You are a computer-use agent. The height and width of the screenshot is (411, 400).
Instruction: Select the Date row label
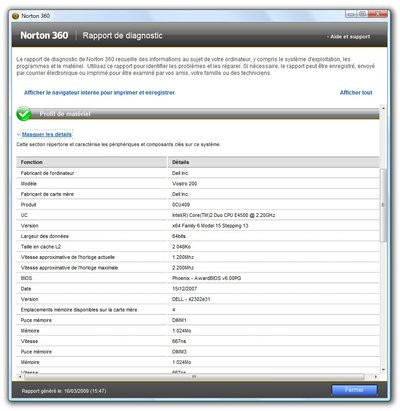point(26,289)
